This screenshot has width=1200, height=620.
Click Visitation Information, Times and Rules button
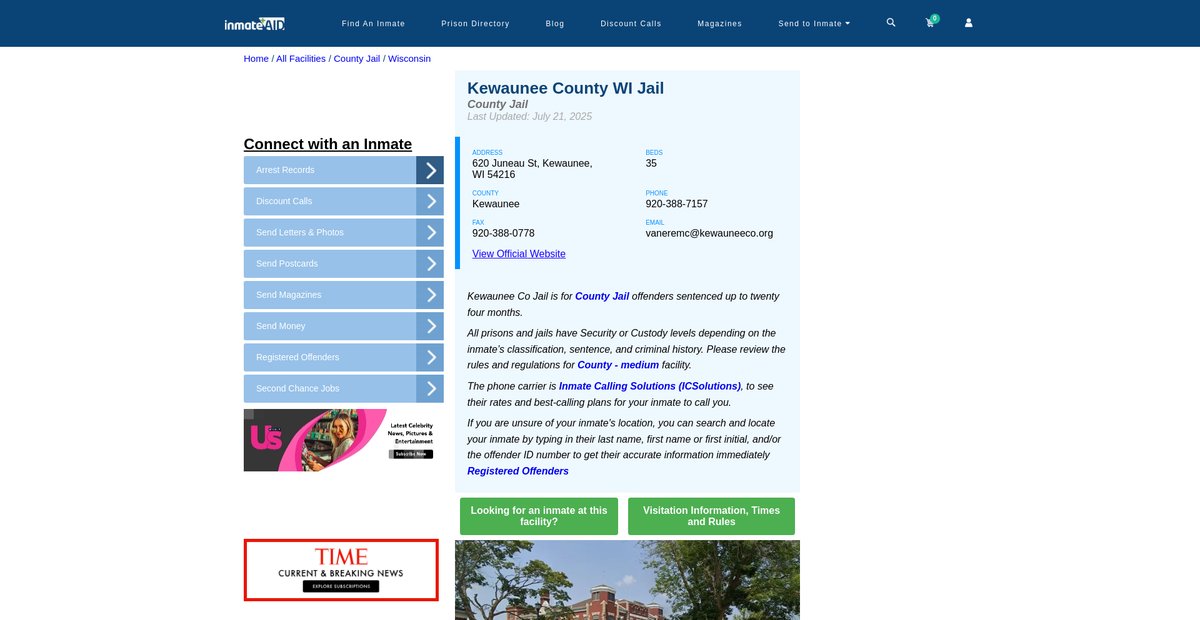[x=711, y=516]
